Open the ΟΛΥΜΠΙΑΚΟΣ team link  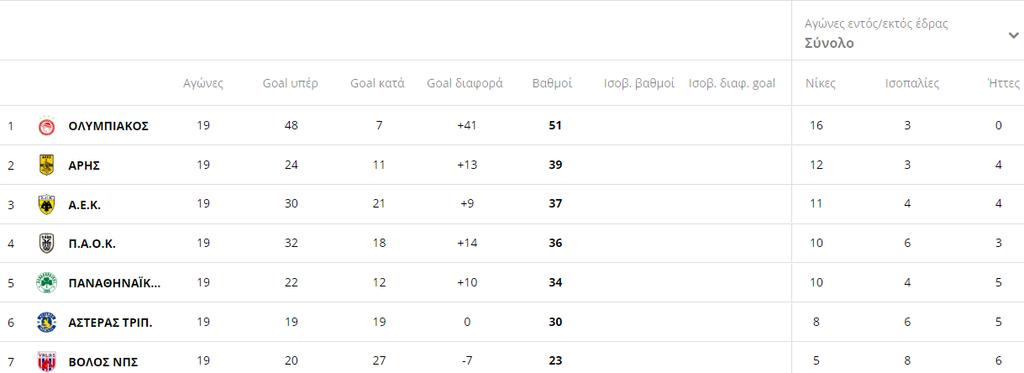coord(108,126)
